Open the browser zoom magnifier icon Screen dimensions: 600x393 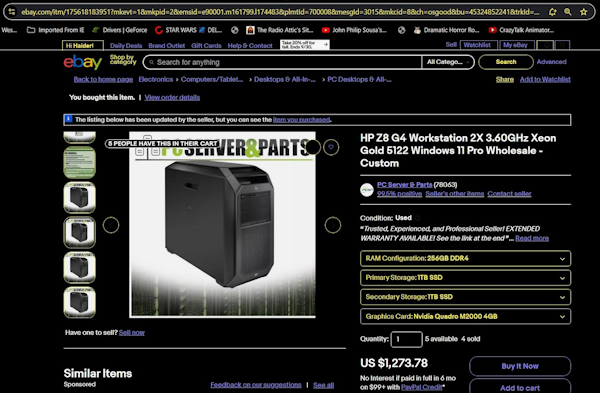(x=568, y=12)
